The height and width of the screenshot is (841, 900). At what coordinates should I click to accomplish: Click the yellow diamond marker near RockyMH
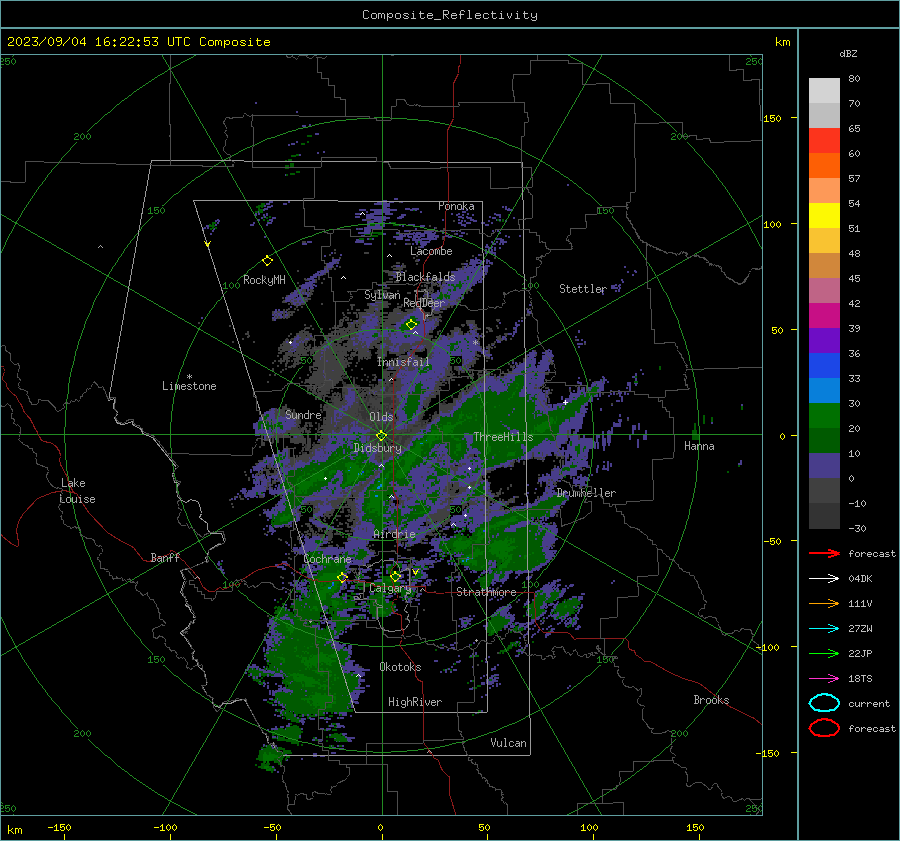[267, 261]
